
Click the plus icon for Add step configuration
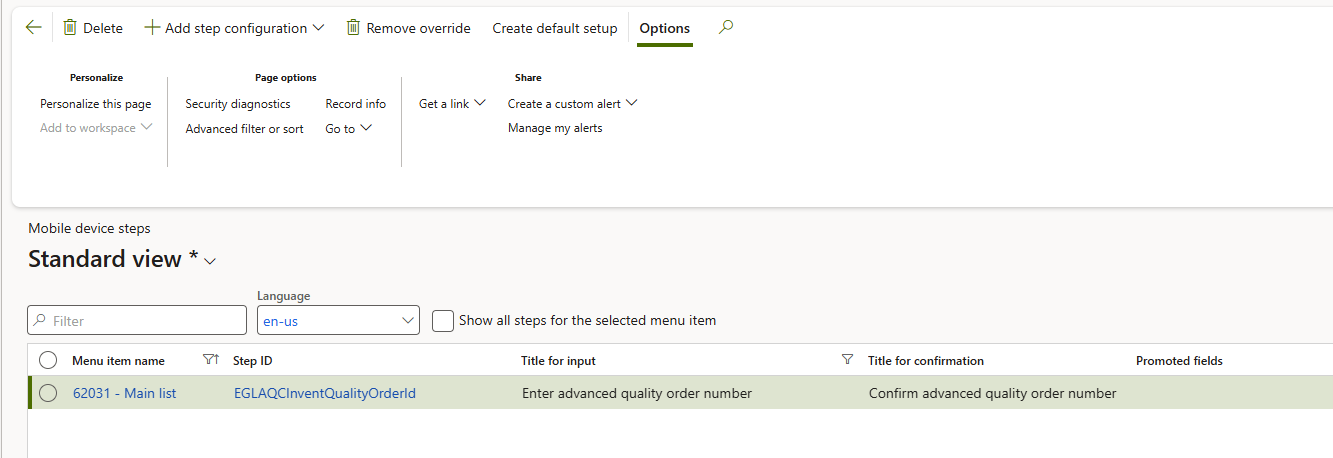(152, 28)
